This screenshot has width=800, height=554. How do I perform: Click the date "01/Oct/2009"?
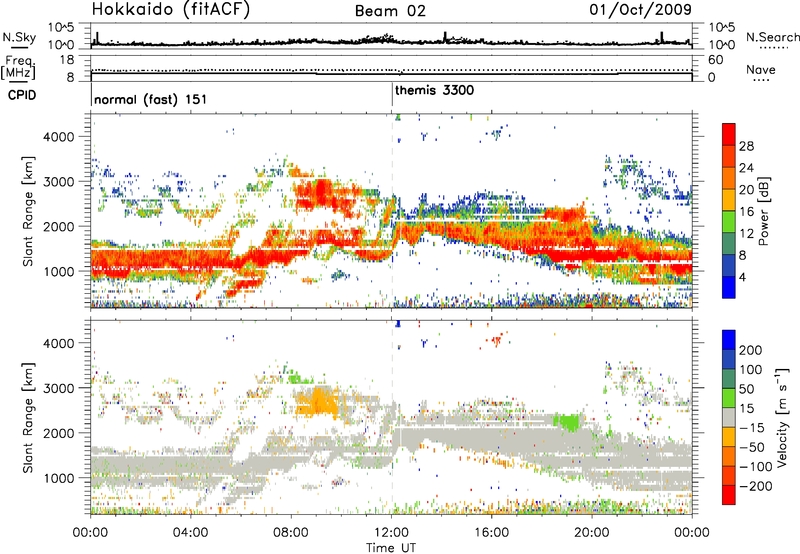click(641, 10)
